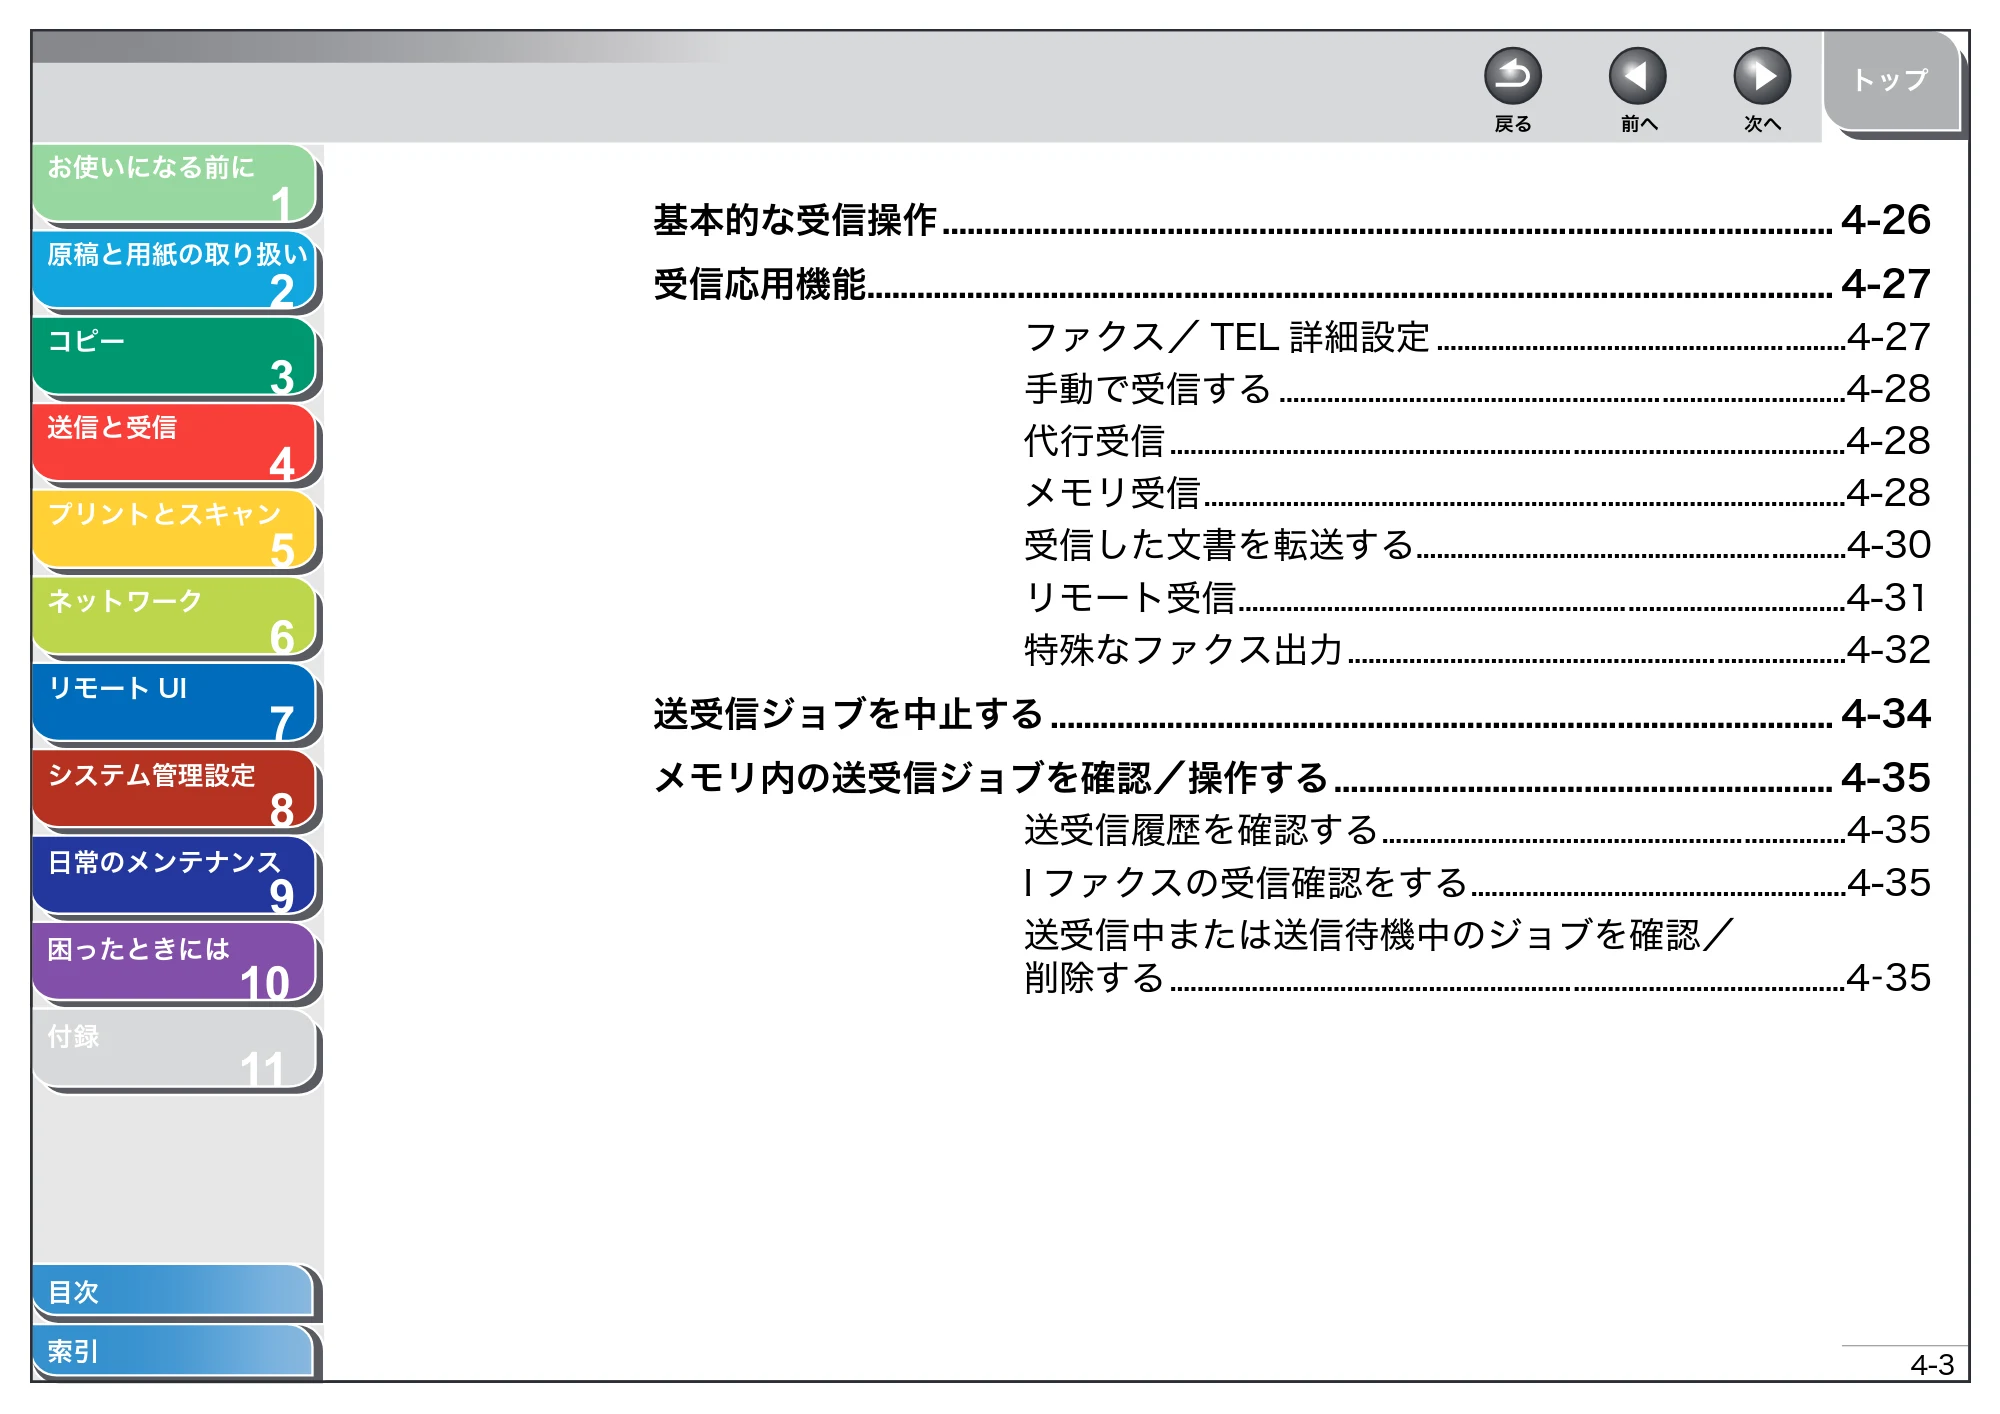Open メモリ内の送受信ジョブを確認／操作する heading

coord(1291,778)
